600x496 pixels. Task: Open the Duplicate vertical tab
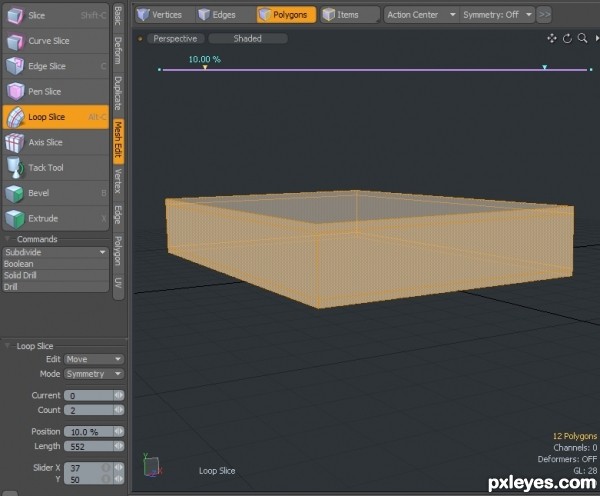[x=118, y=93]
